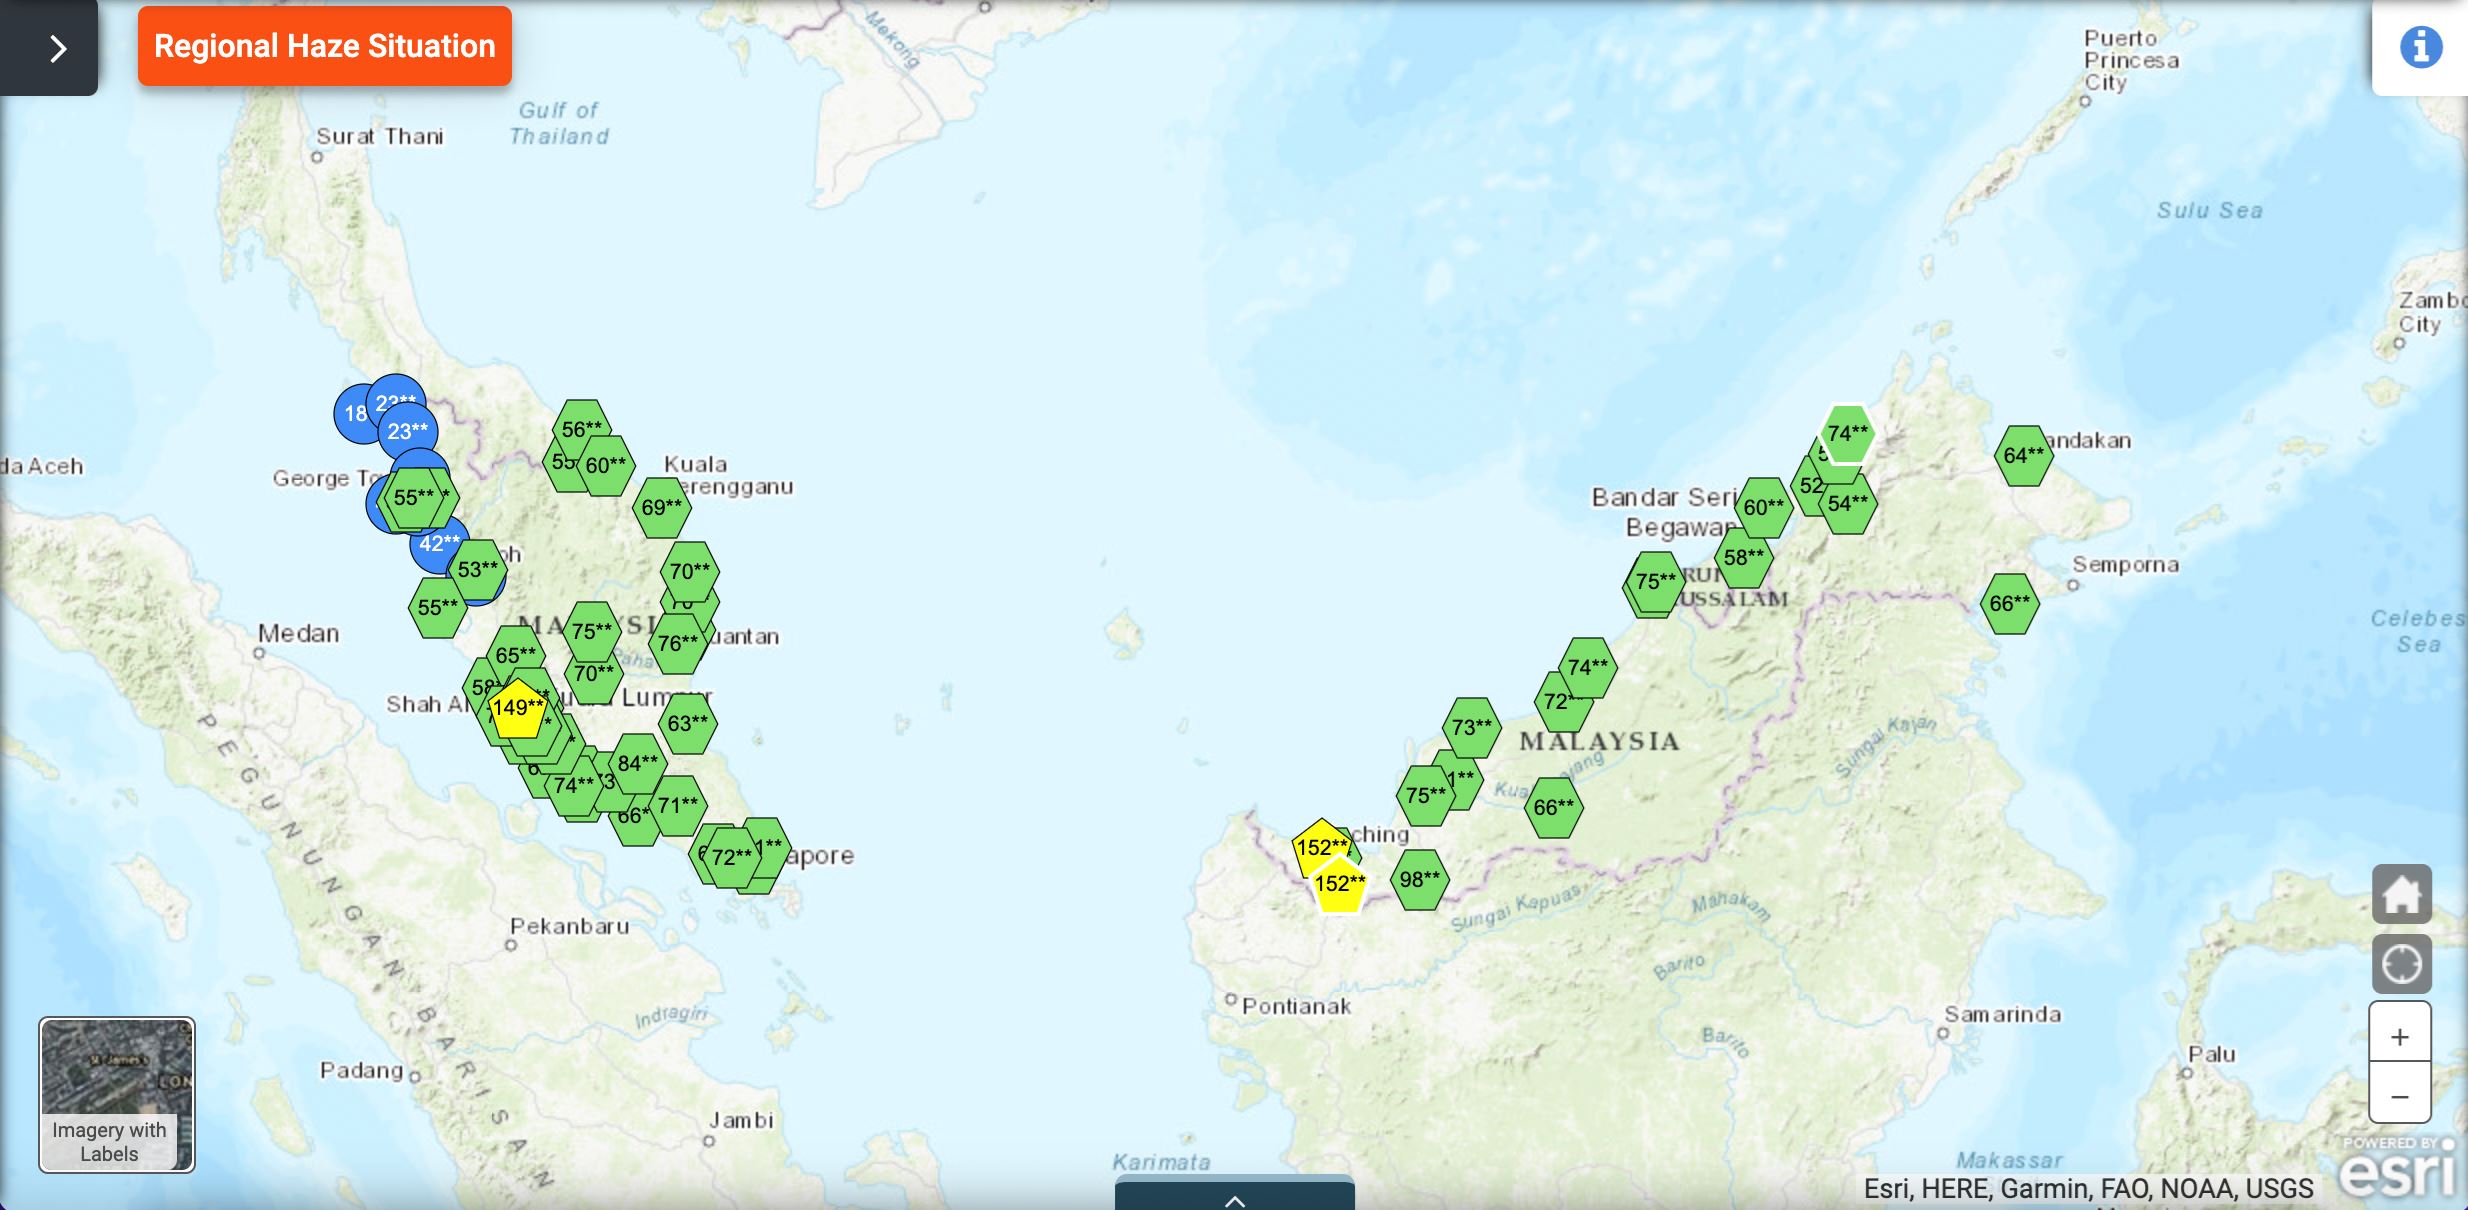Screen dimensions: 2468x1210
Task: Switch basemap to Imagery with Labels
Action: pyautogui.click(x=117, y=1095)
